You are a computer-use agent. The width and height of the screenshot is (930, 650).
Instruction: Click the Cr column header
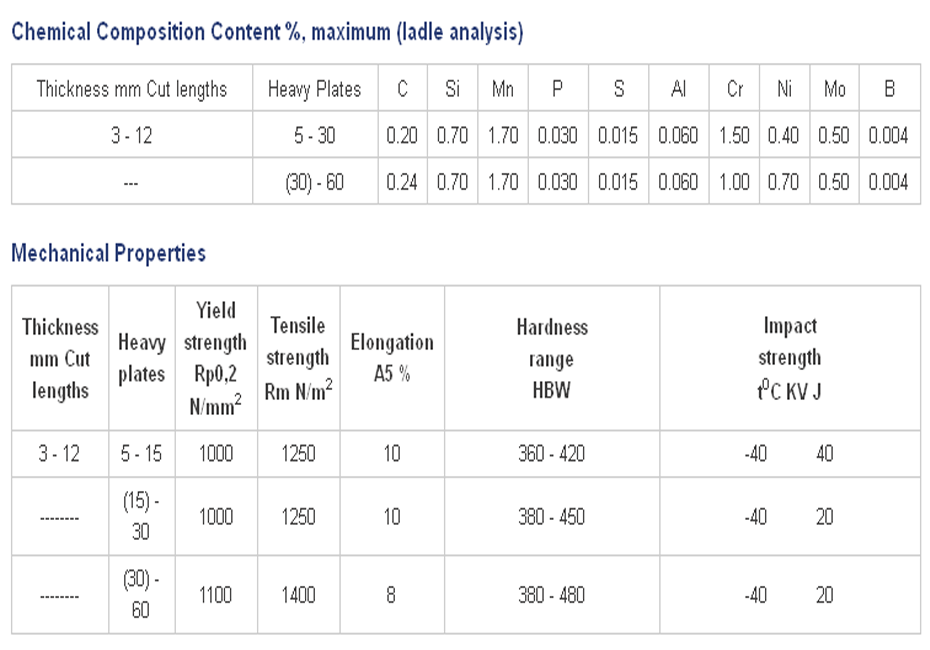[x=734, y=89]
